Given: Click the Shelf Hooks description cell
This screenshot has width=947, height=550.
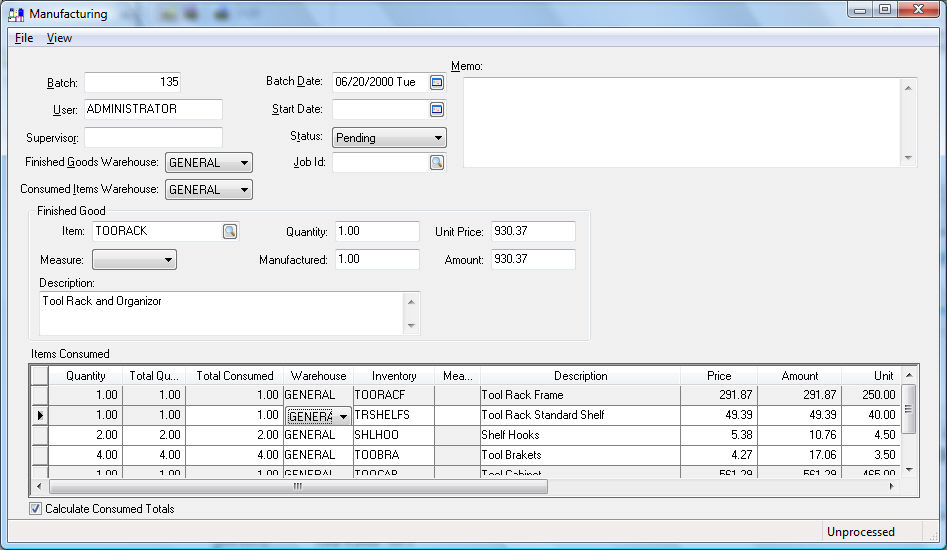Looking at the screenshot, I should tap(580, 435).
